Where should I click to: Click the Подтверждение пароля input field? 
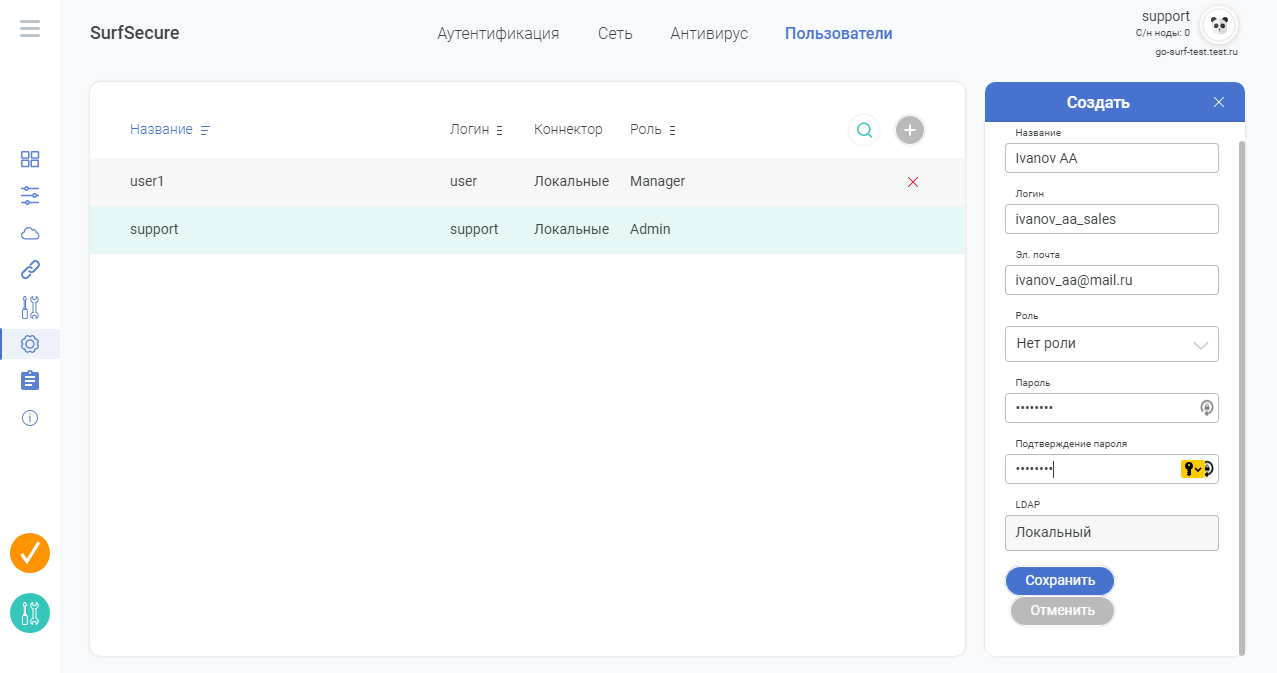pos(1112,469)
